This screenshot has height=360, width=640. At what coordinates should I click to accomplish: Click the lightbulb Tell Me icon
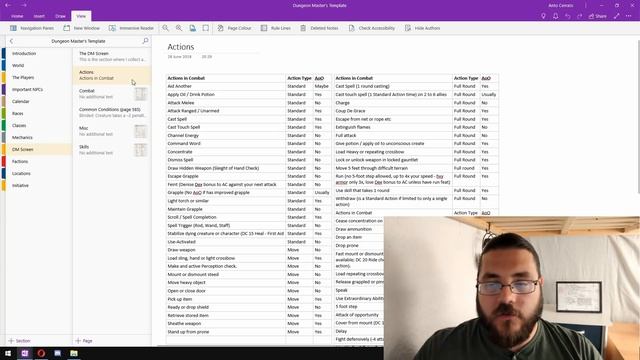point(543,16)
